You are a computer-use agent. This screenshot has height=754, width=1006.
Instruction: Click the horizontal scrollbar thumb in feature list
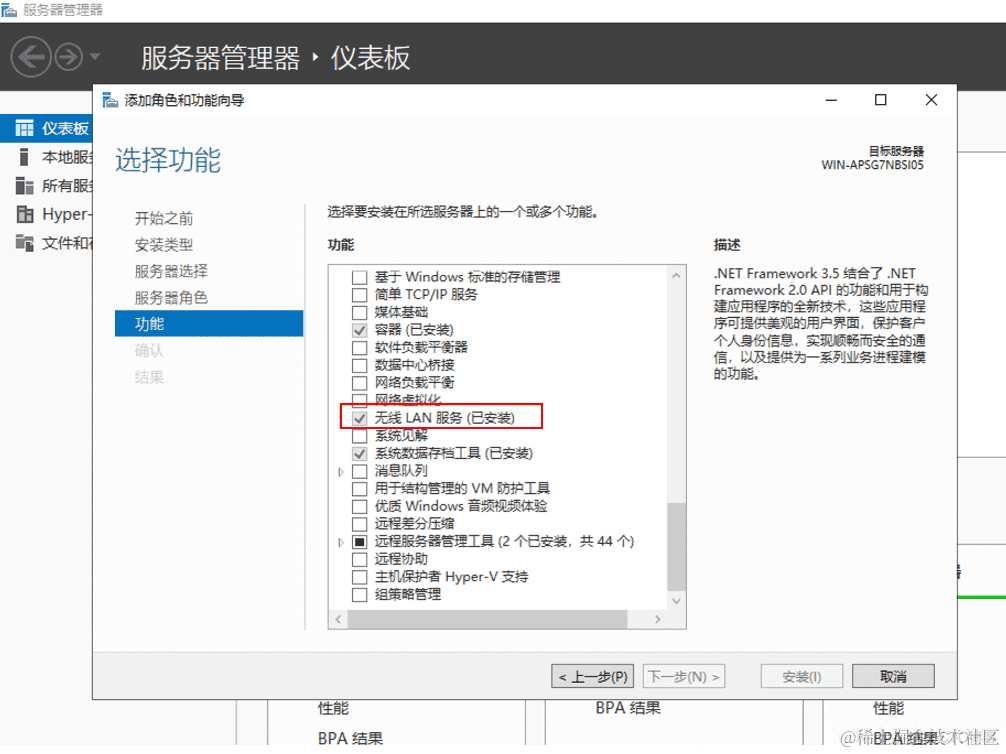pos(487,619)
